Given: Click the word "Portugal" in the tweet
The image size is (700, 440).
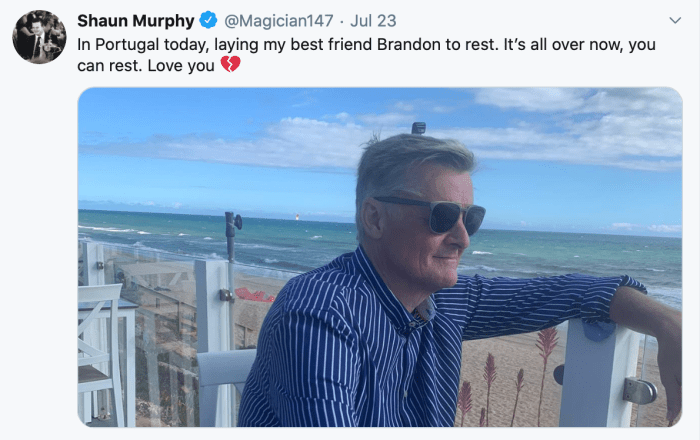Looking at the screenshot, I should pos(127,45).
